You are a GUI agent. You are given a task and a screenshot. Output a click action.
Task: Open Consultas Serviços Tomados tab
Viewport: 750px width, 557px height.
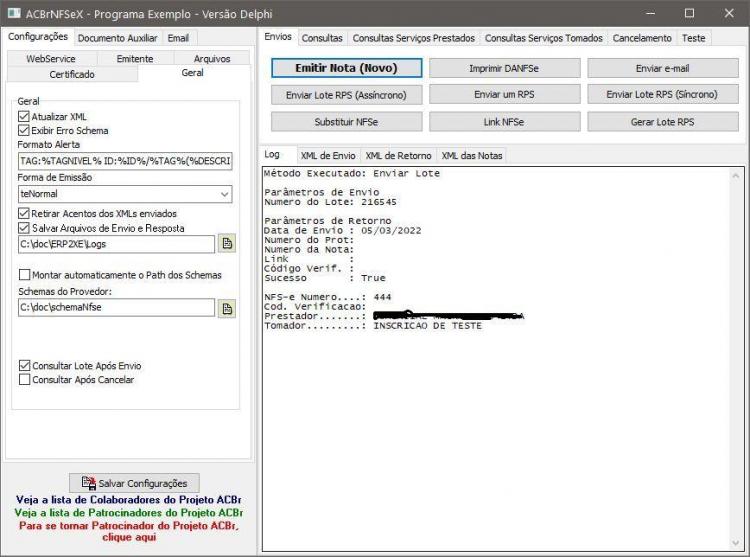543,38
